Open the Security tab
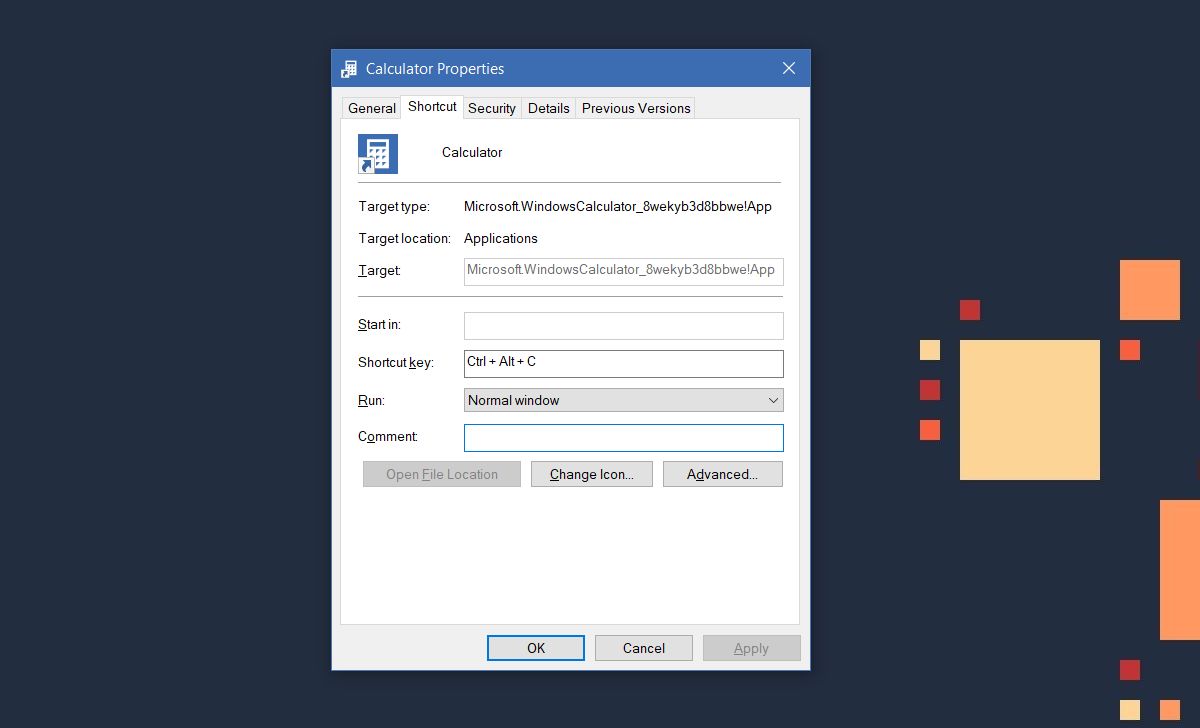 [492, 108]
